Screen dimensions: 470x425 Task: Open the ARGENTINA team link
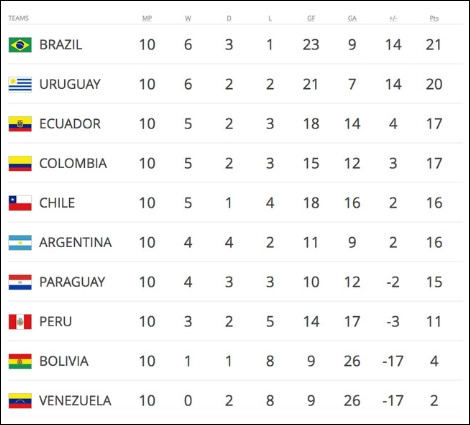[x=75, y=243]
